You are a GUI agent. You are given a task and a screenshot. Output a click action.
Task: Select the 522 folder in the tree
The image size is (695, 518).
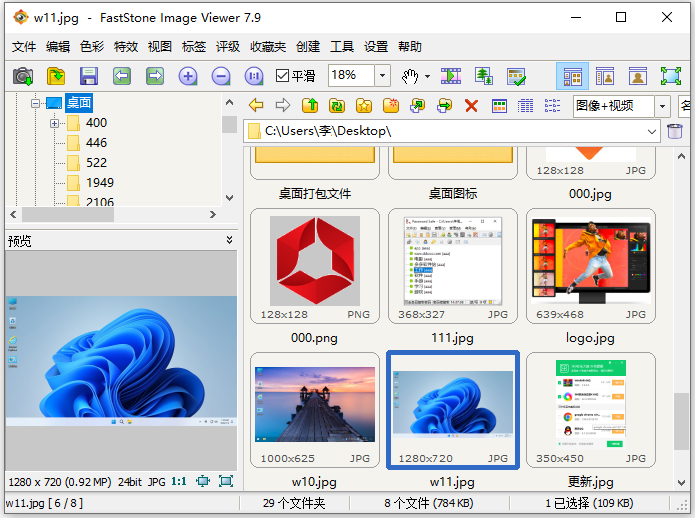click(x=96, y=163)
